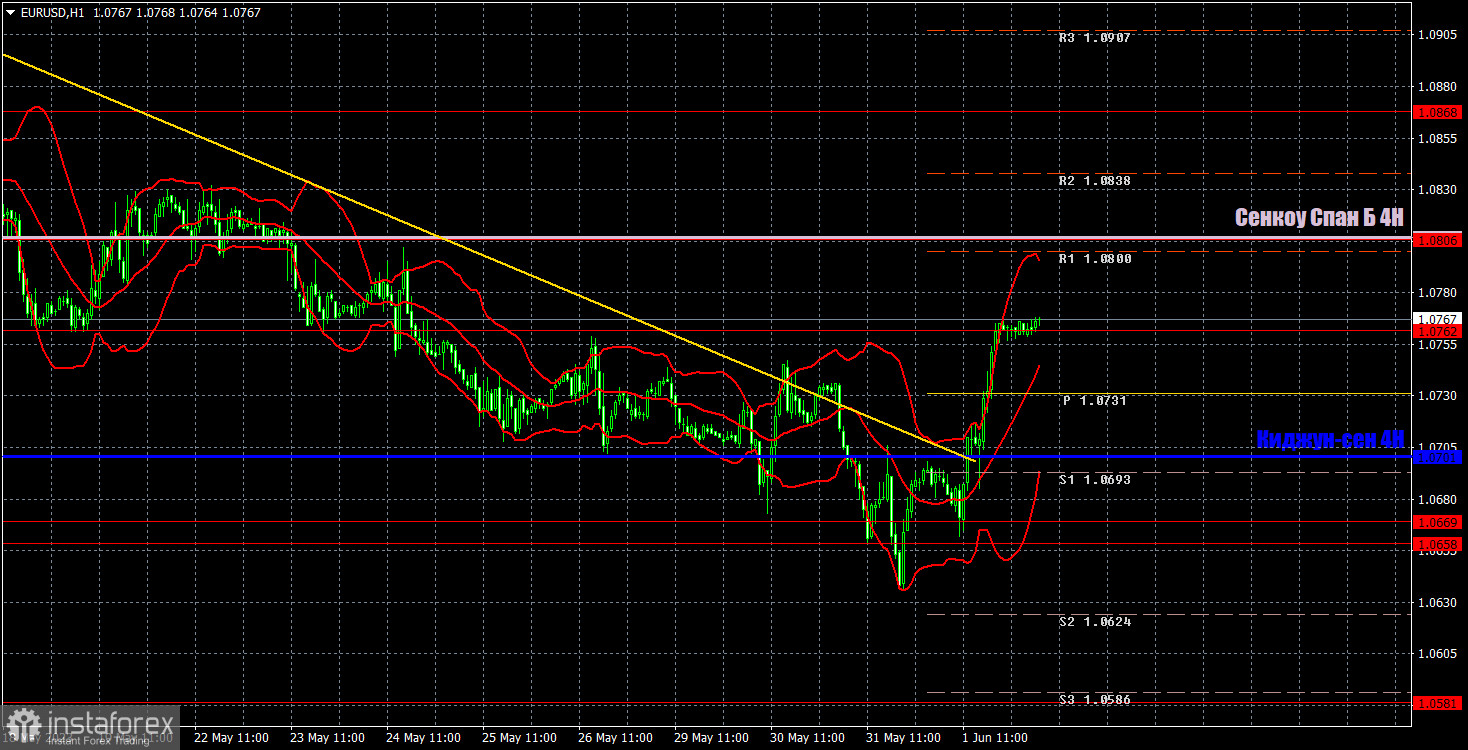The image size is (1468, 750).
Task: Click 1.0855 on the price axis
Action: click(x=1438, y=138)
